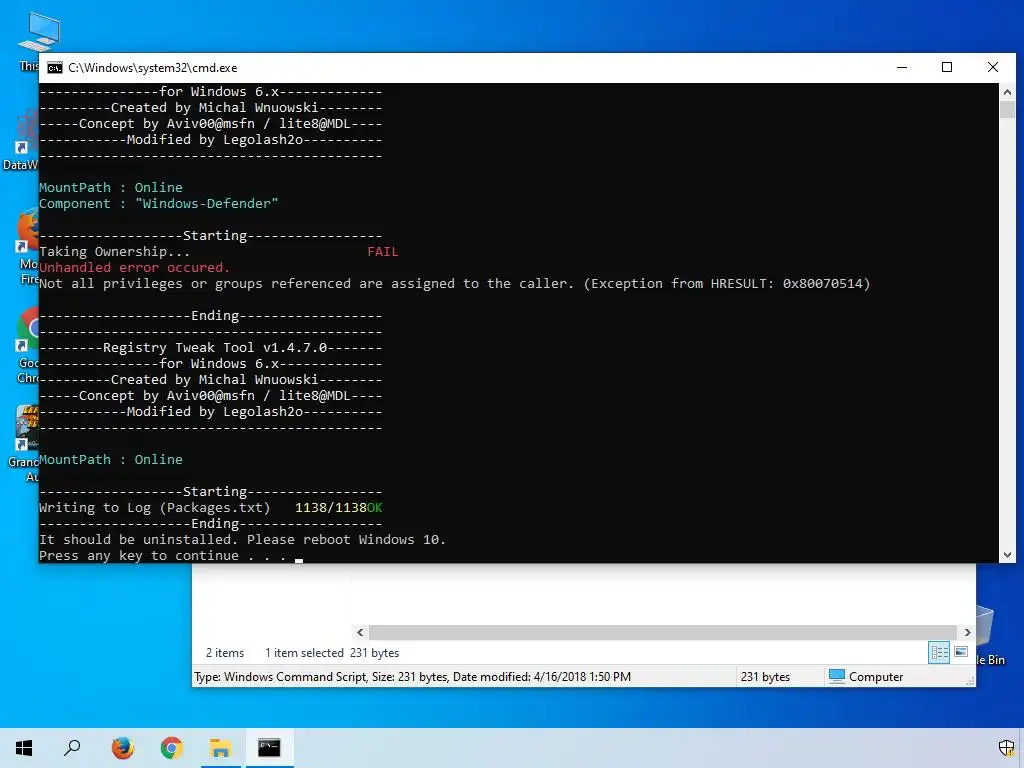Screen dimensions: 1024x768
Task: Click '2 items' in Explorer status bar
Action: click(x=225, y=652)
